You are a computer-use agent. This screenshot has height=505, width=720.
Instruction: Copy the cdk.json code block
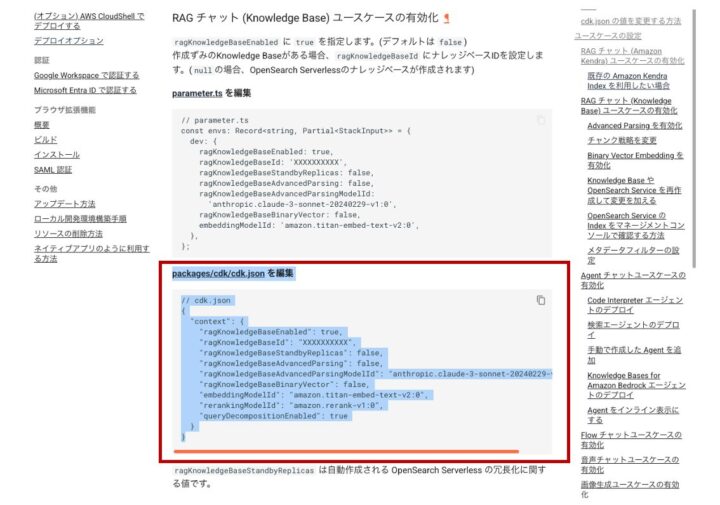(541, 300)
